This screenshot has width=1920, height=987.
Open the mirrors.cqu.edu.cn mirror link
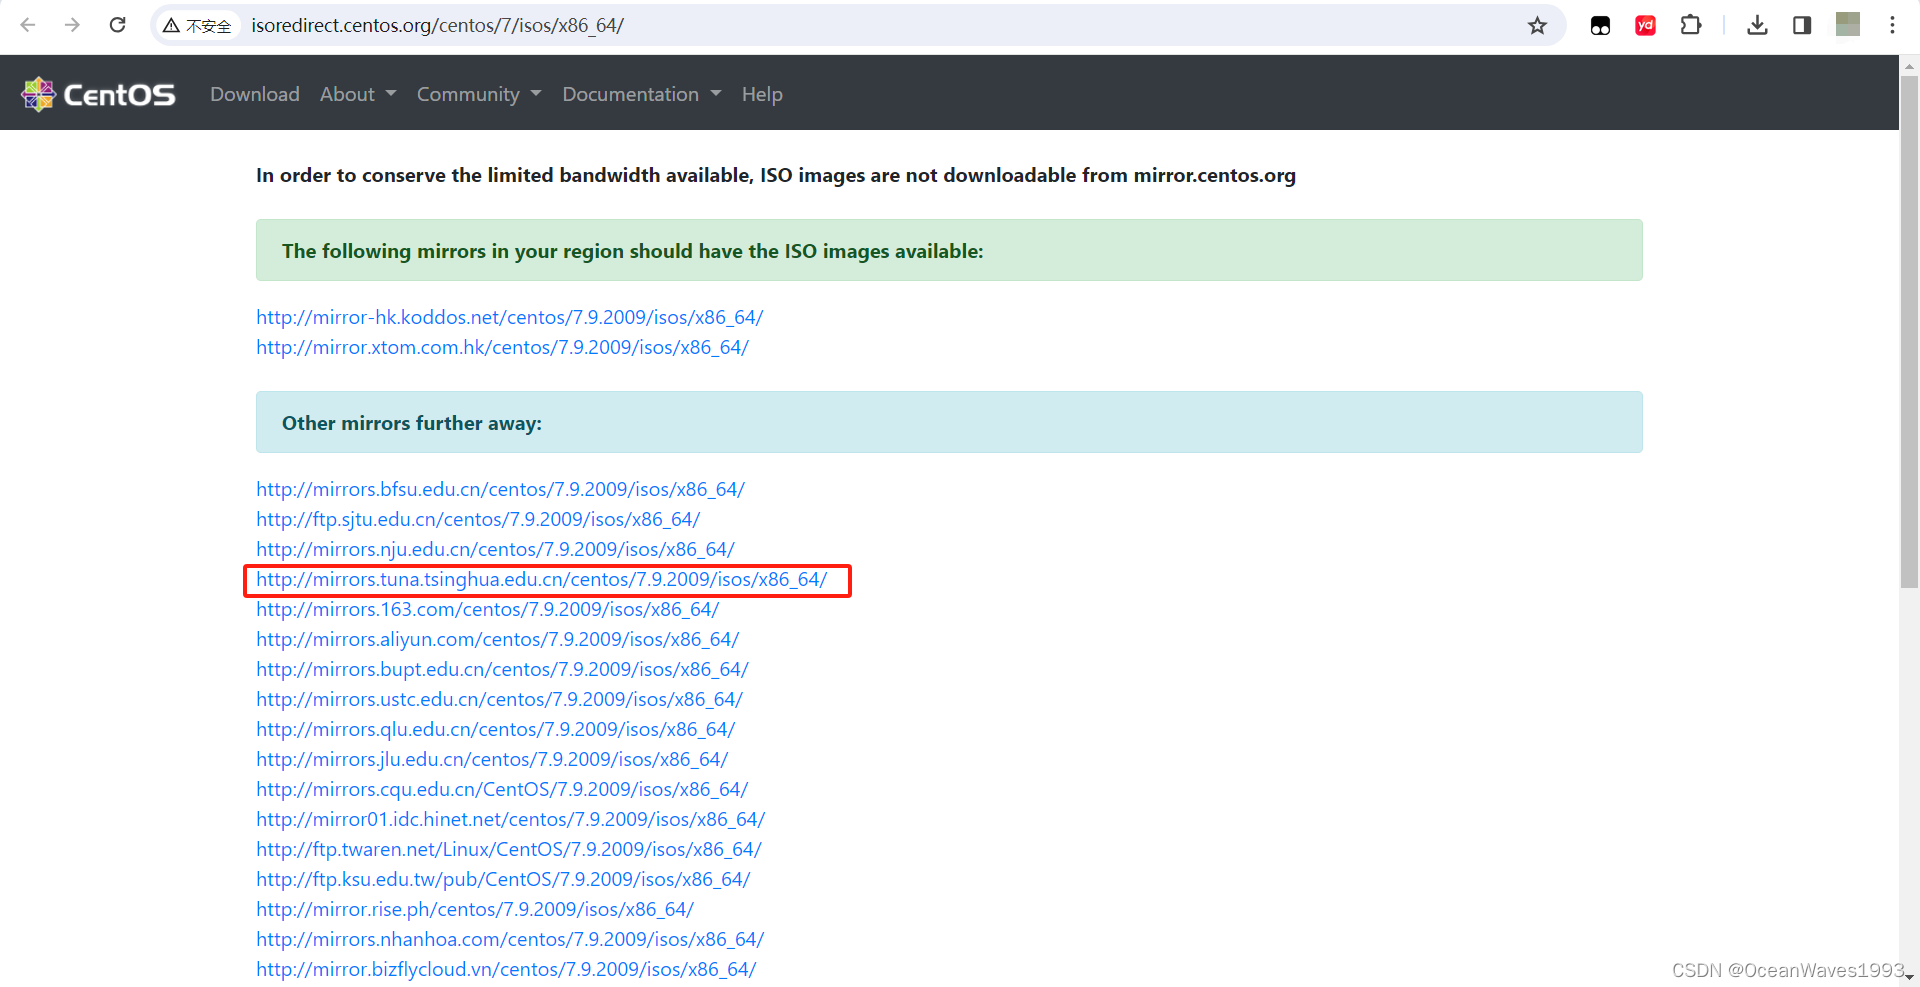pyautogui.click(x=502, y=789)
